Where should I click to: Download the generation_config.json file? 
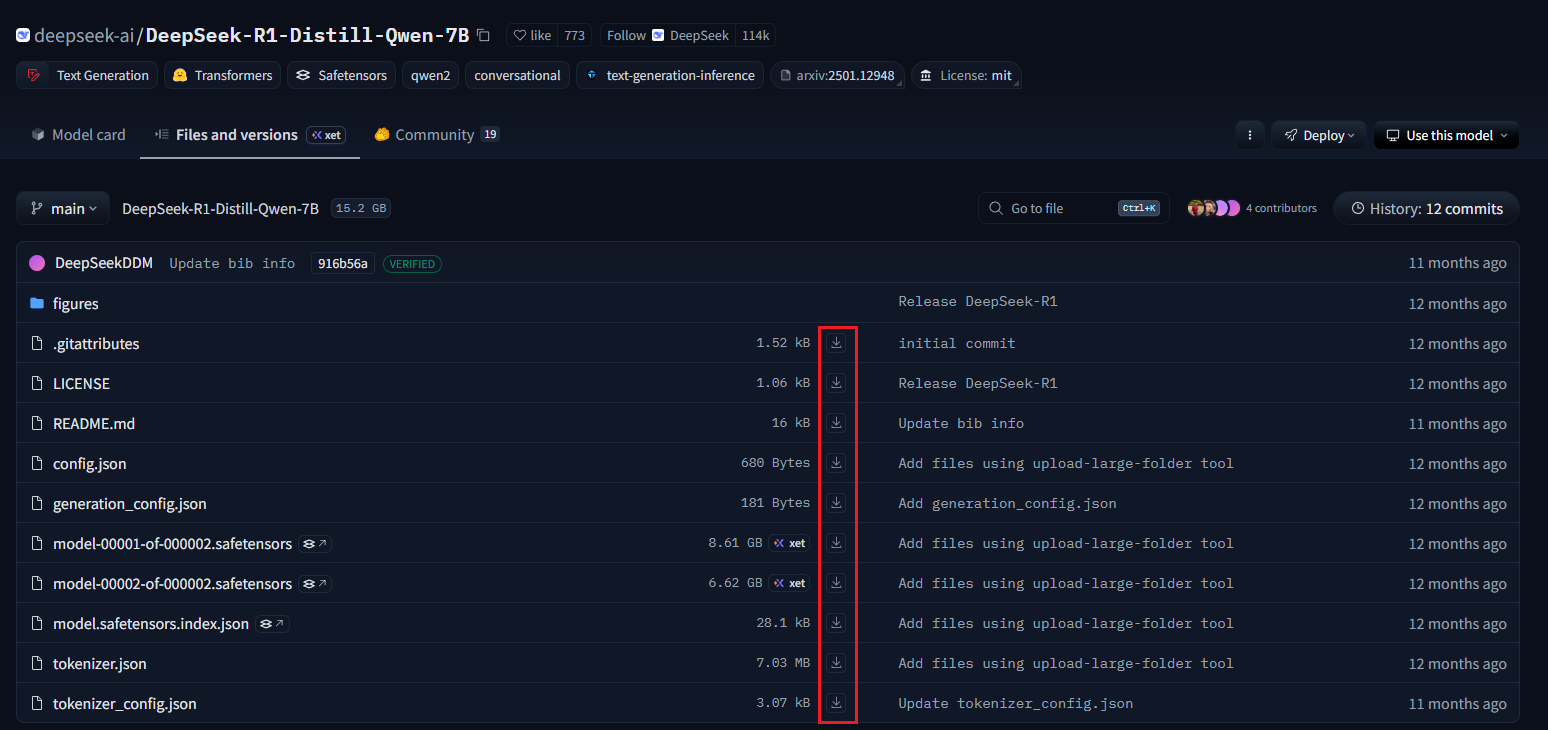[x=836, y=503]
